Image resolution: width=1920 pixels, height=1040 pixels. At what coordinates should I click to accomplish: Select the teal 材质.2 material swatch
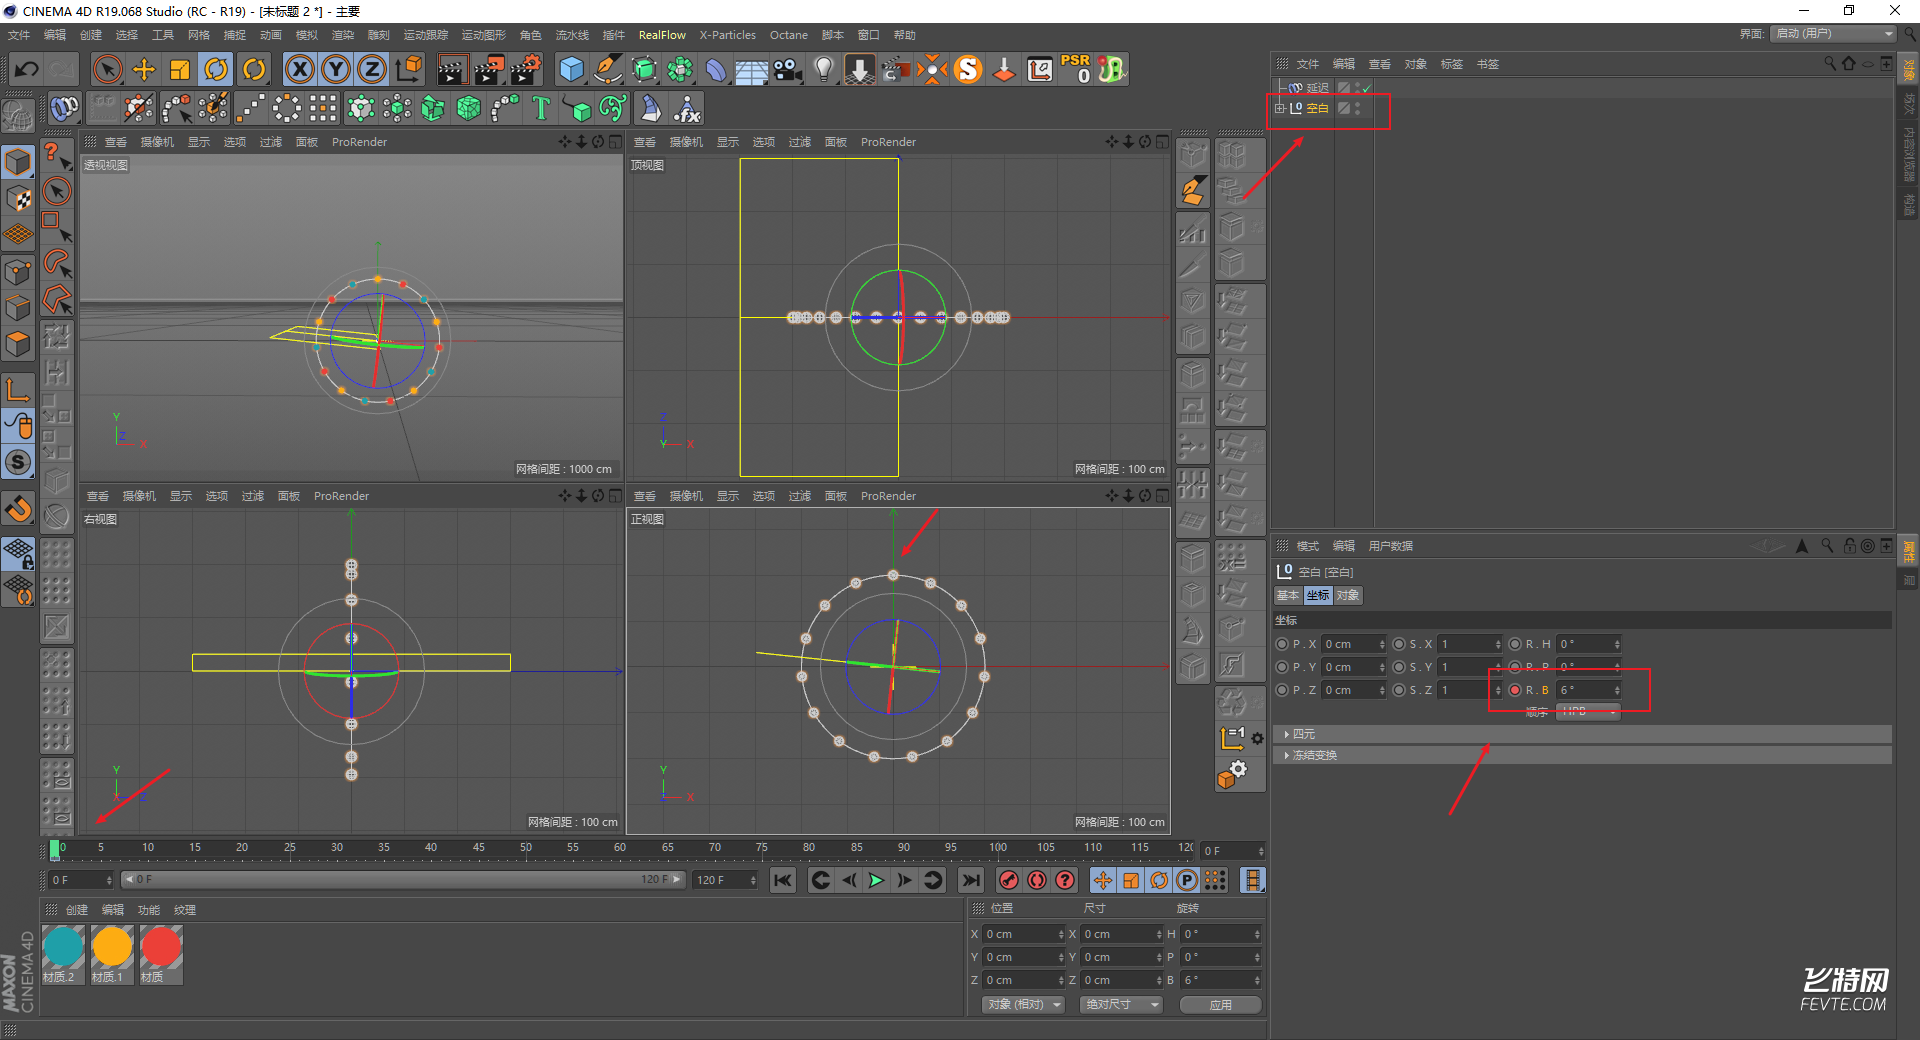pyautogui.click(x=63, y=955)
